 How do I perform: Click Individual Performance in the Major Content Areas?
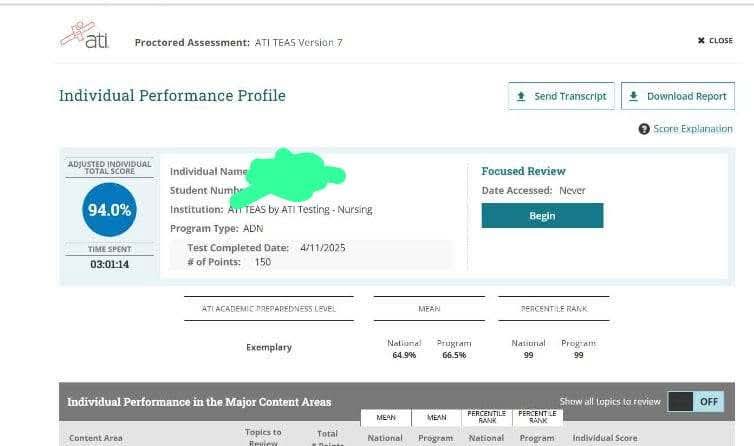click(x=199, y=402)
